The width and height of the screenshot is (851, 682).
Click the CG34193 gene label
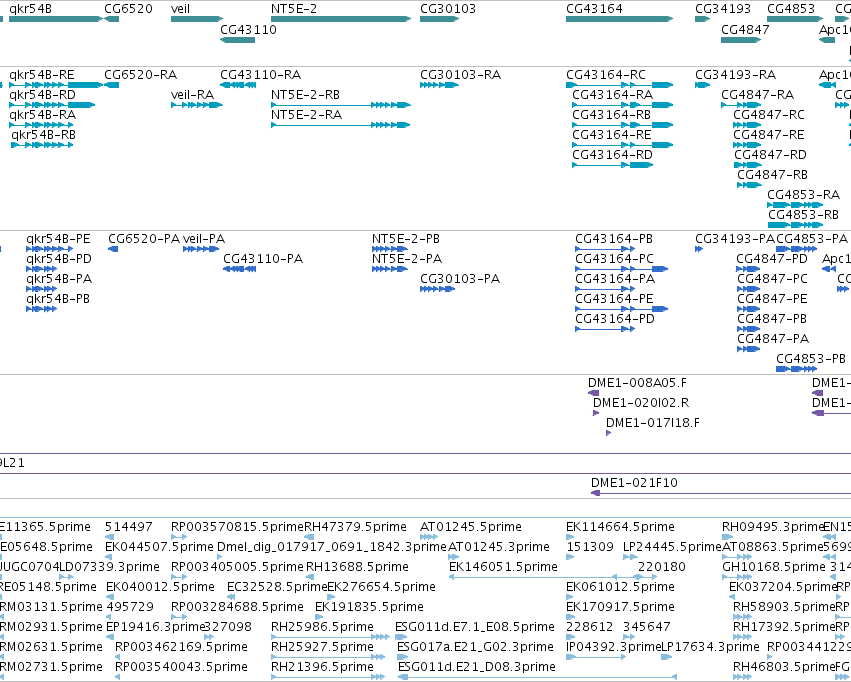(723, 9)
